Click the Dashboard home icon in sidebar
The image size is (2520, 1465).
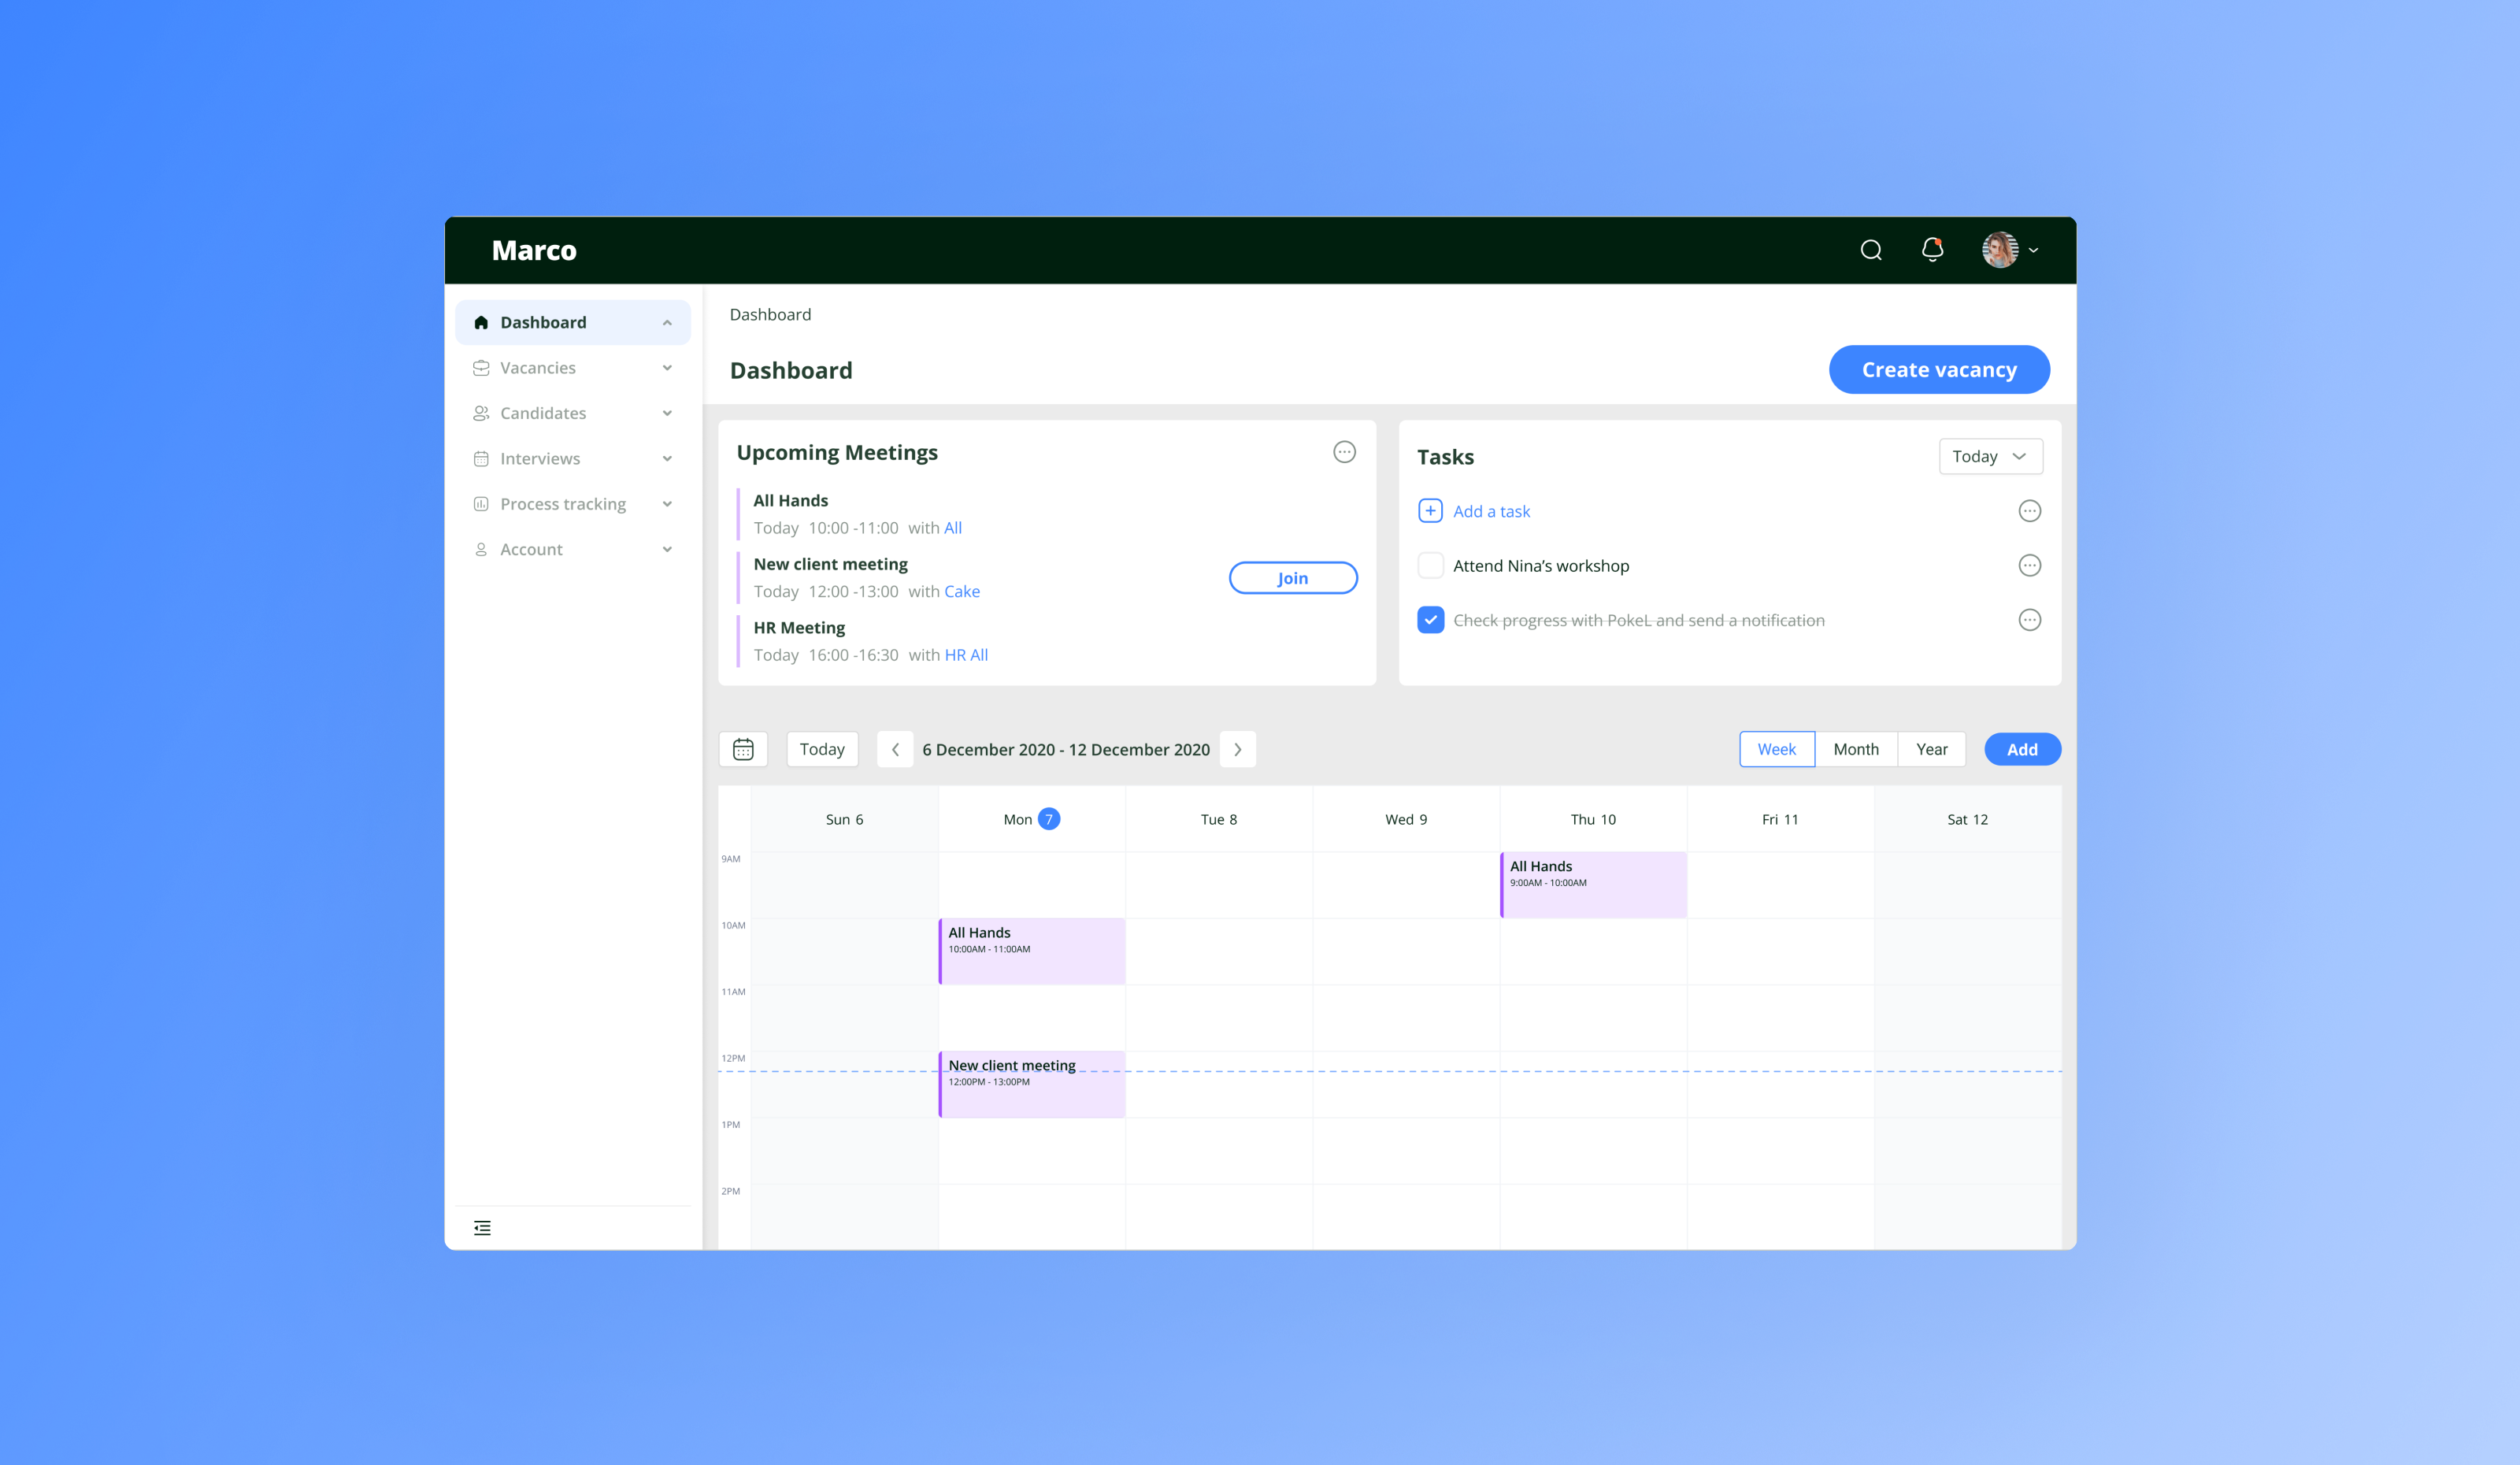[481, 322]
